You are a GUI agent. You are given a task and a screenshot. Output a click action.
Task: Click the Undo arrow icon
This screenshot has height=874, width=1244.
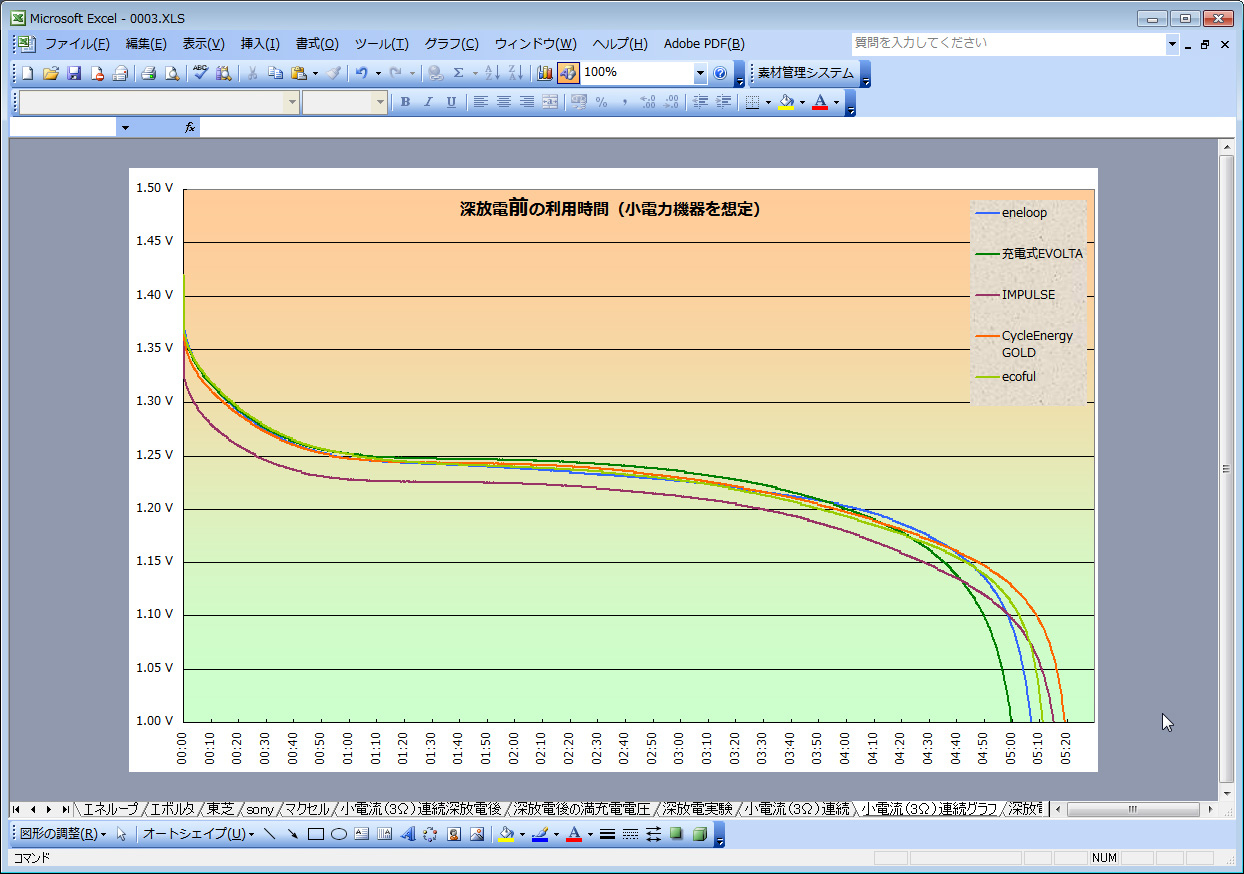pyautogui.click(x=361, y=73)
